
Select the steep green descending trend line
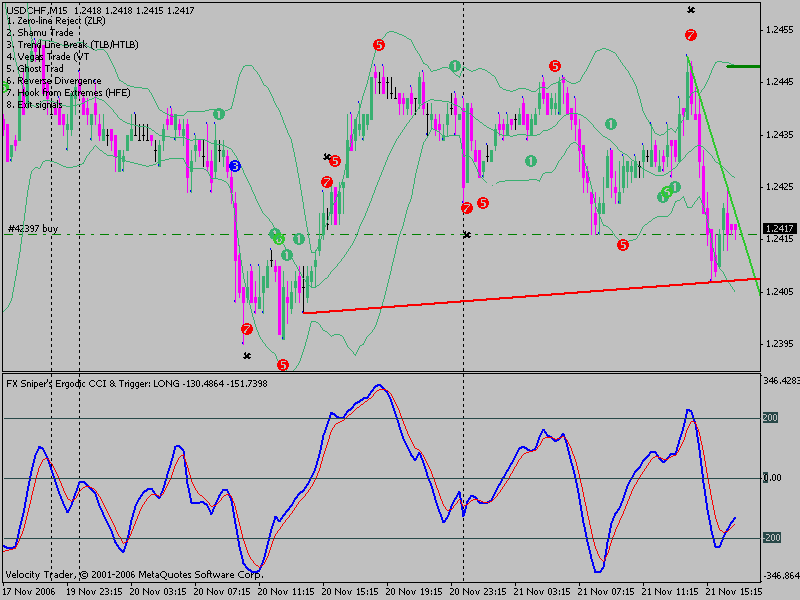pos(724,174)
